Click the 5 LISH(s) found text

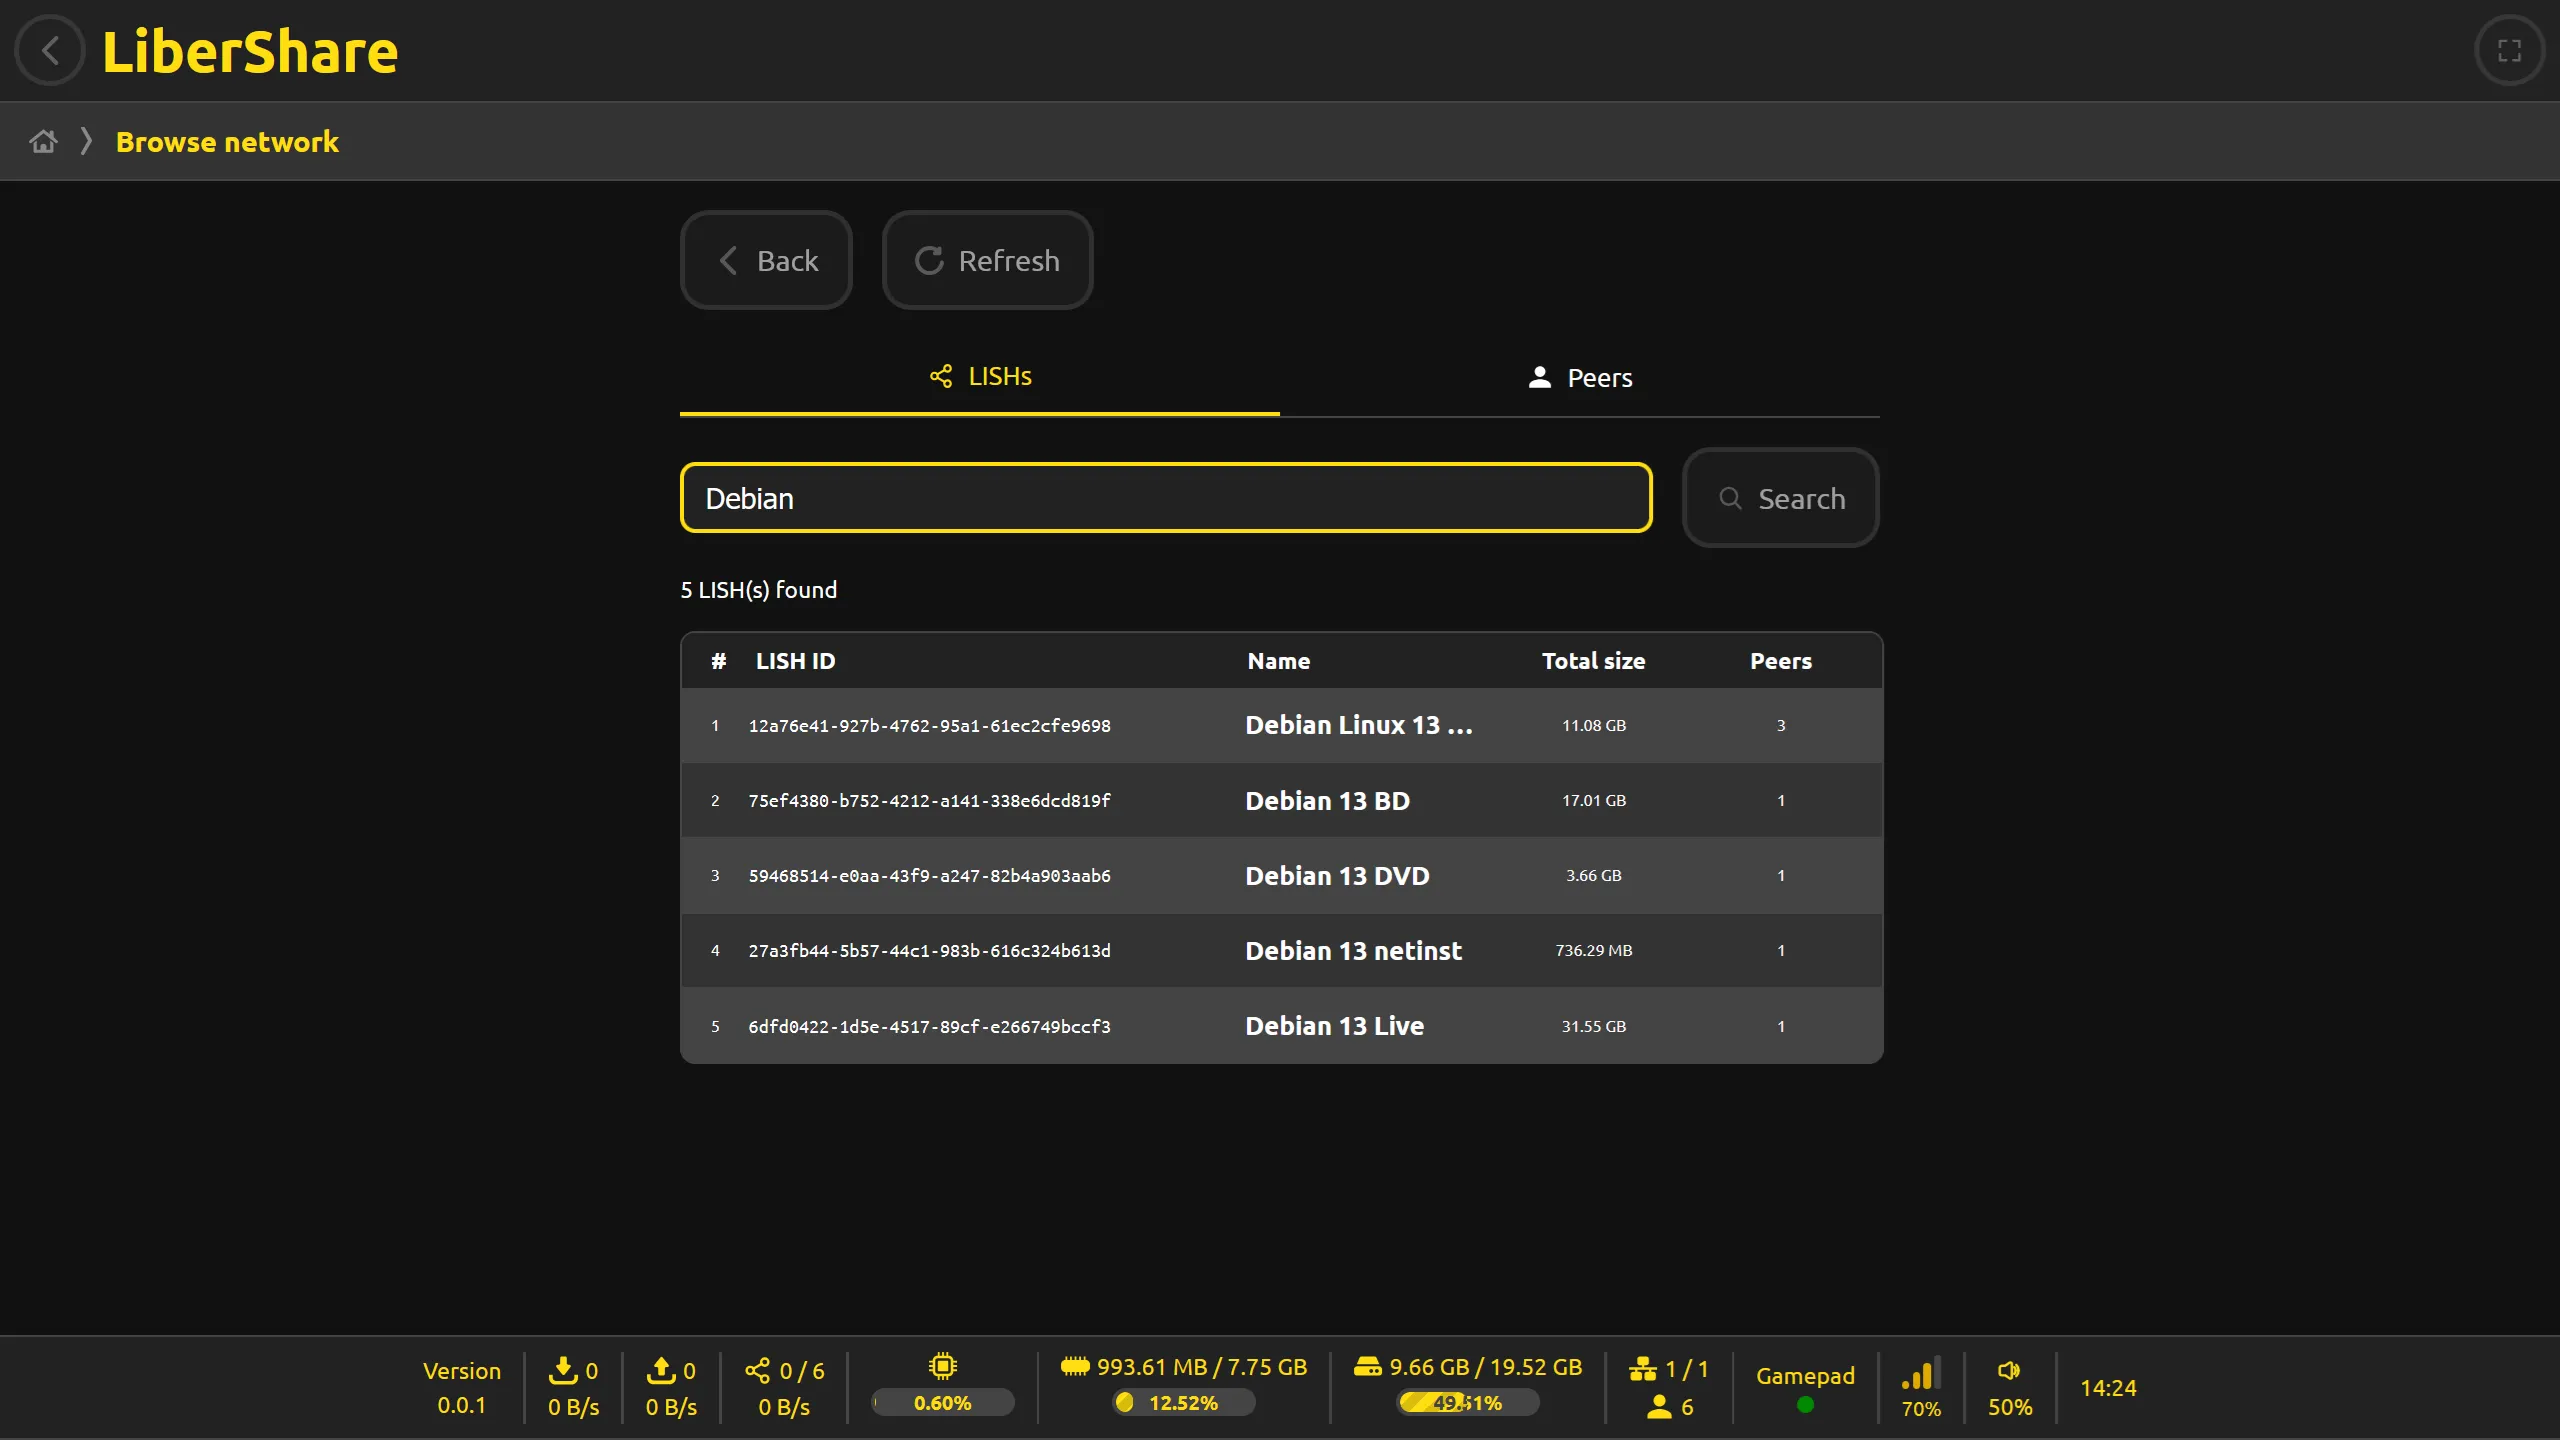tap(759, 590)
